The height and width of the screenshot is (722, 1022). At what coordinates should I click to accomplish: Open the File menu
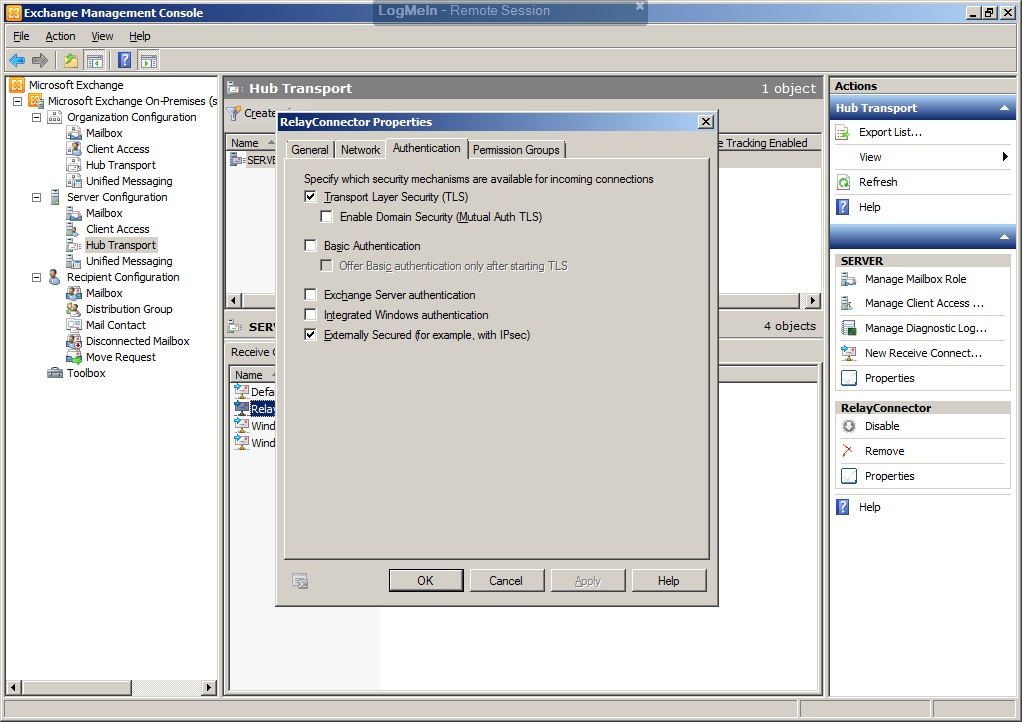pyautogui.click(x=22, y=36)
